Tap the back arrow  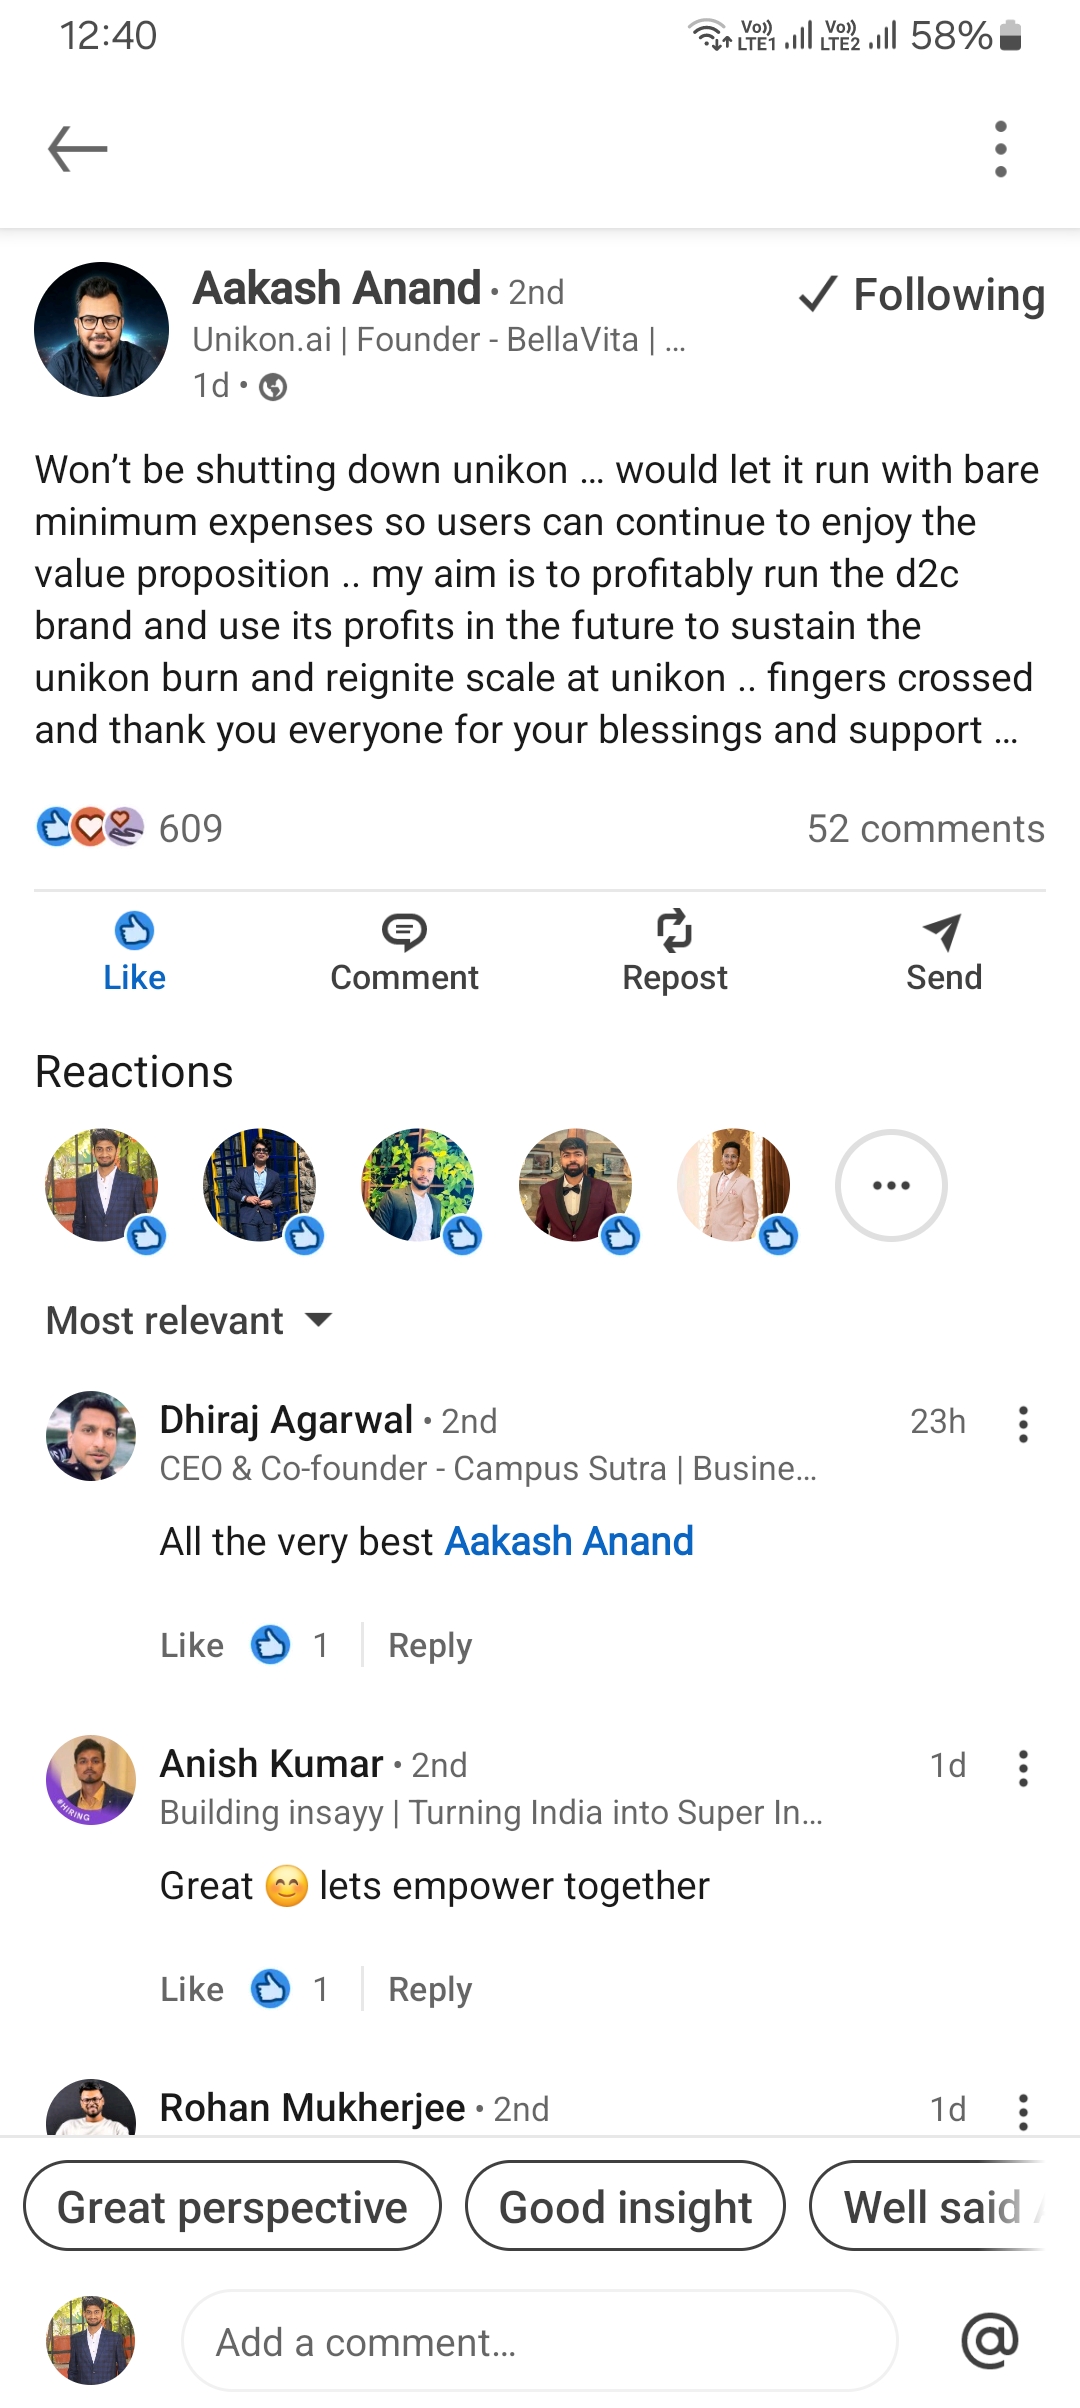[78, 149]
